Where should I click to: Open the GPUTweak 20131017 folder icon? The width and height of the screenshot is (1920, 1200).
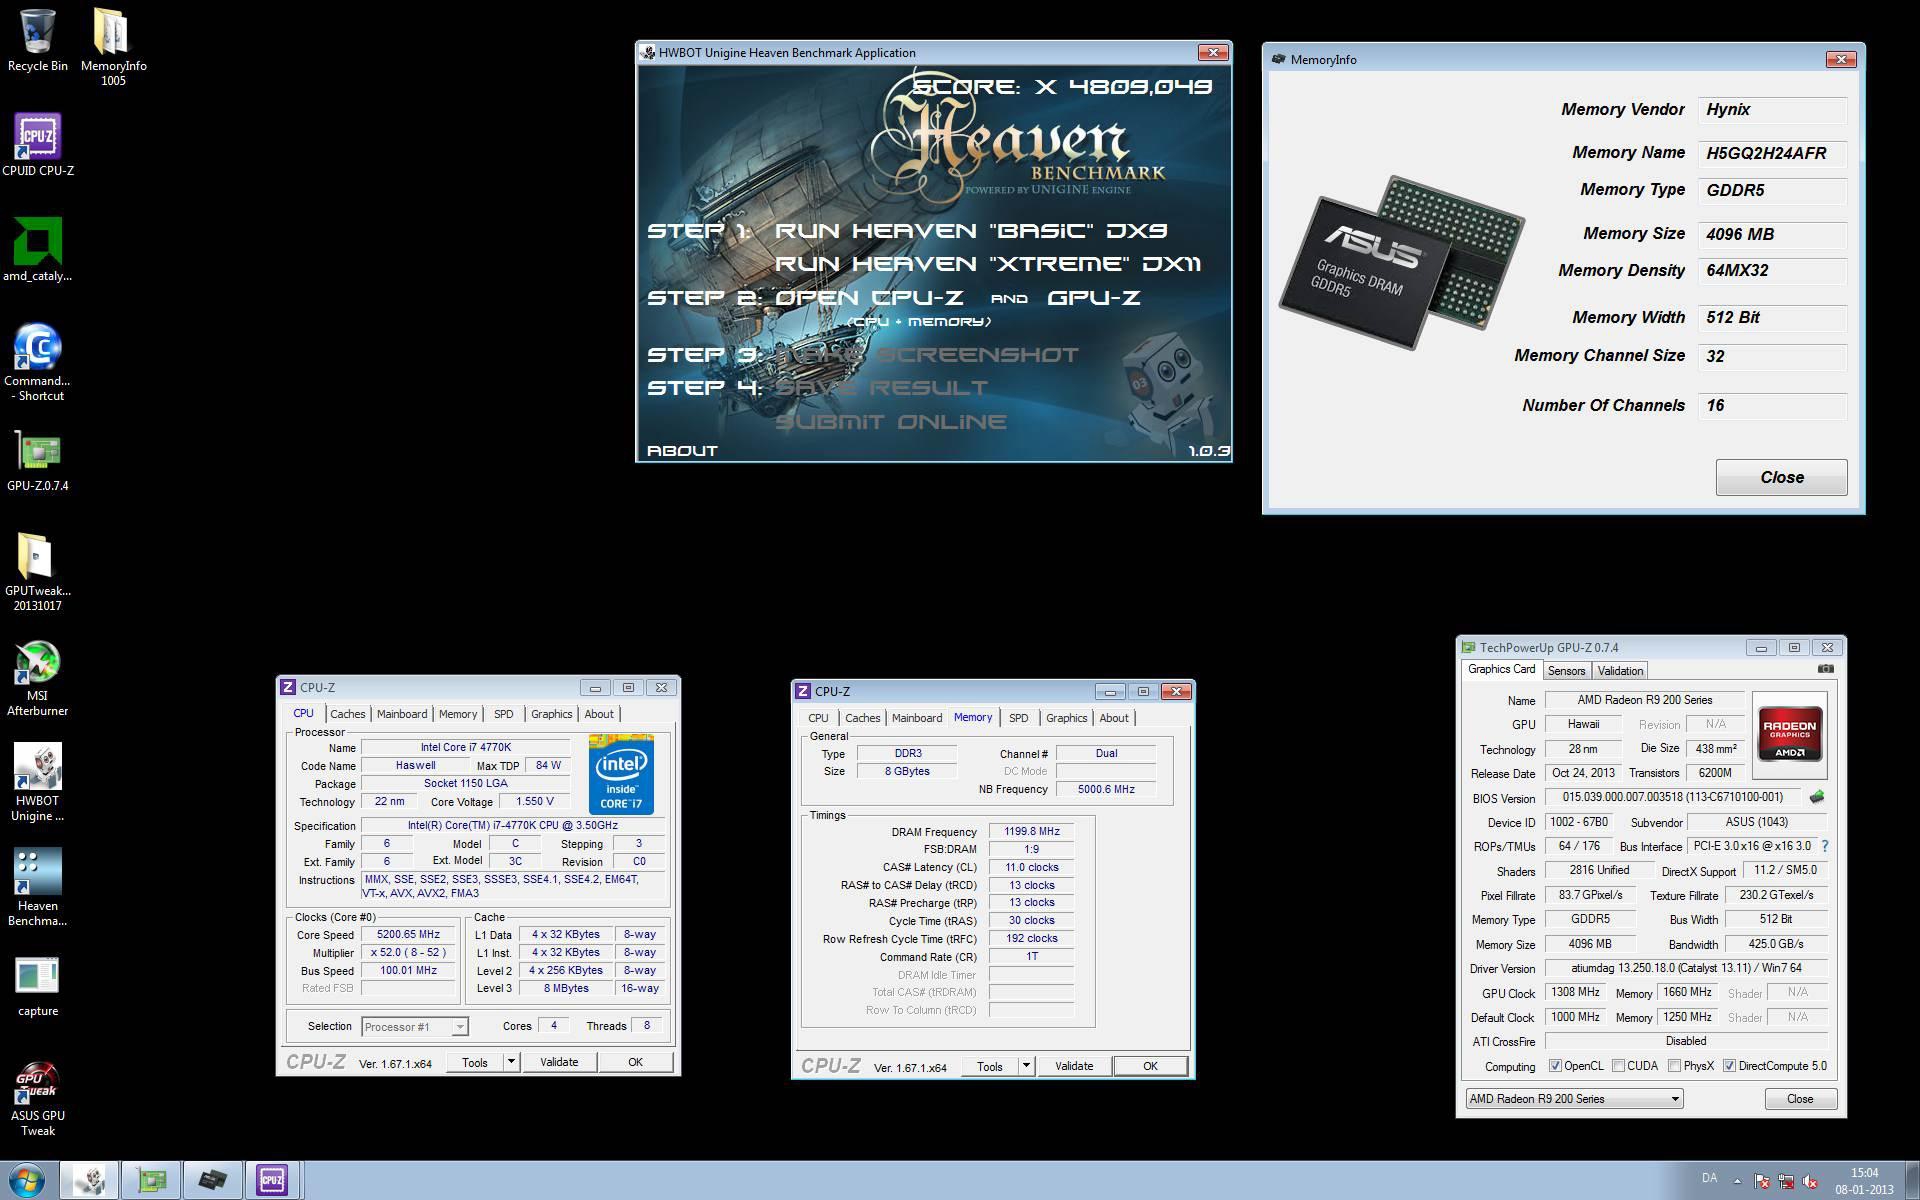point(38,572)
